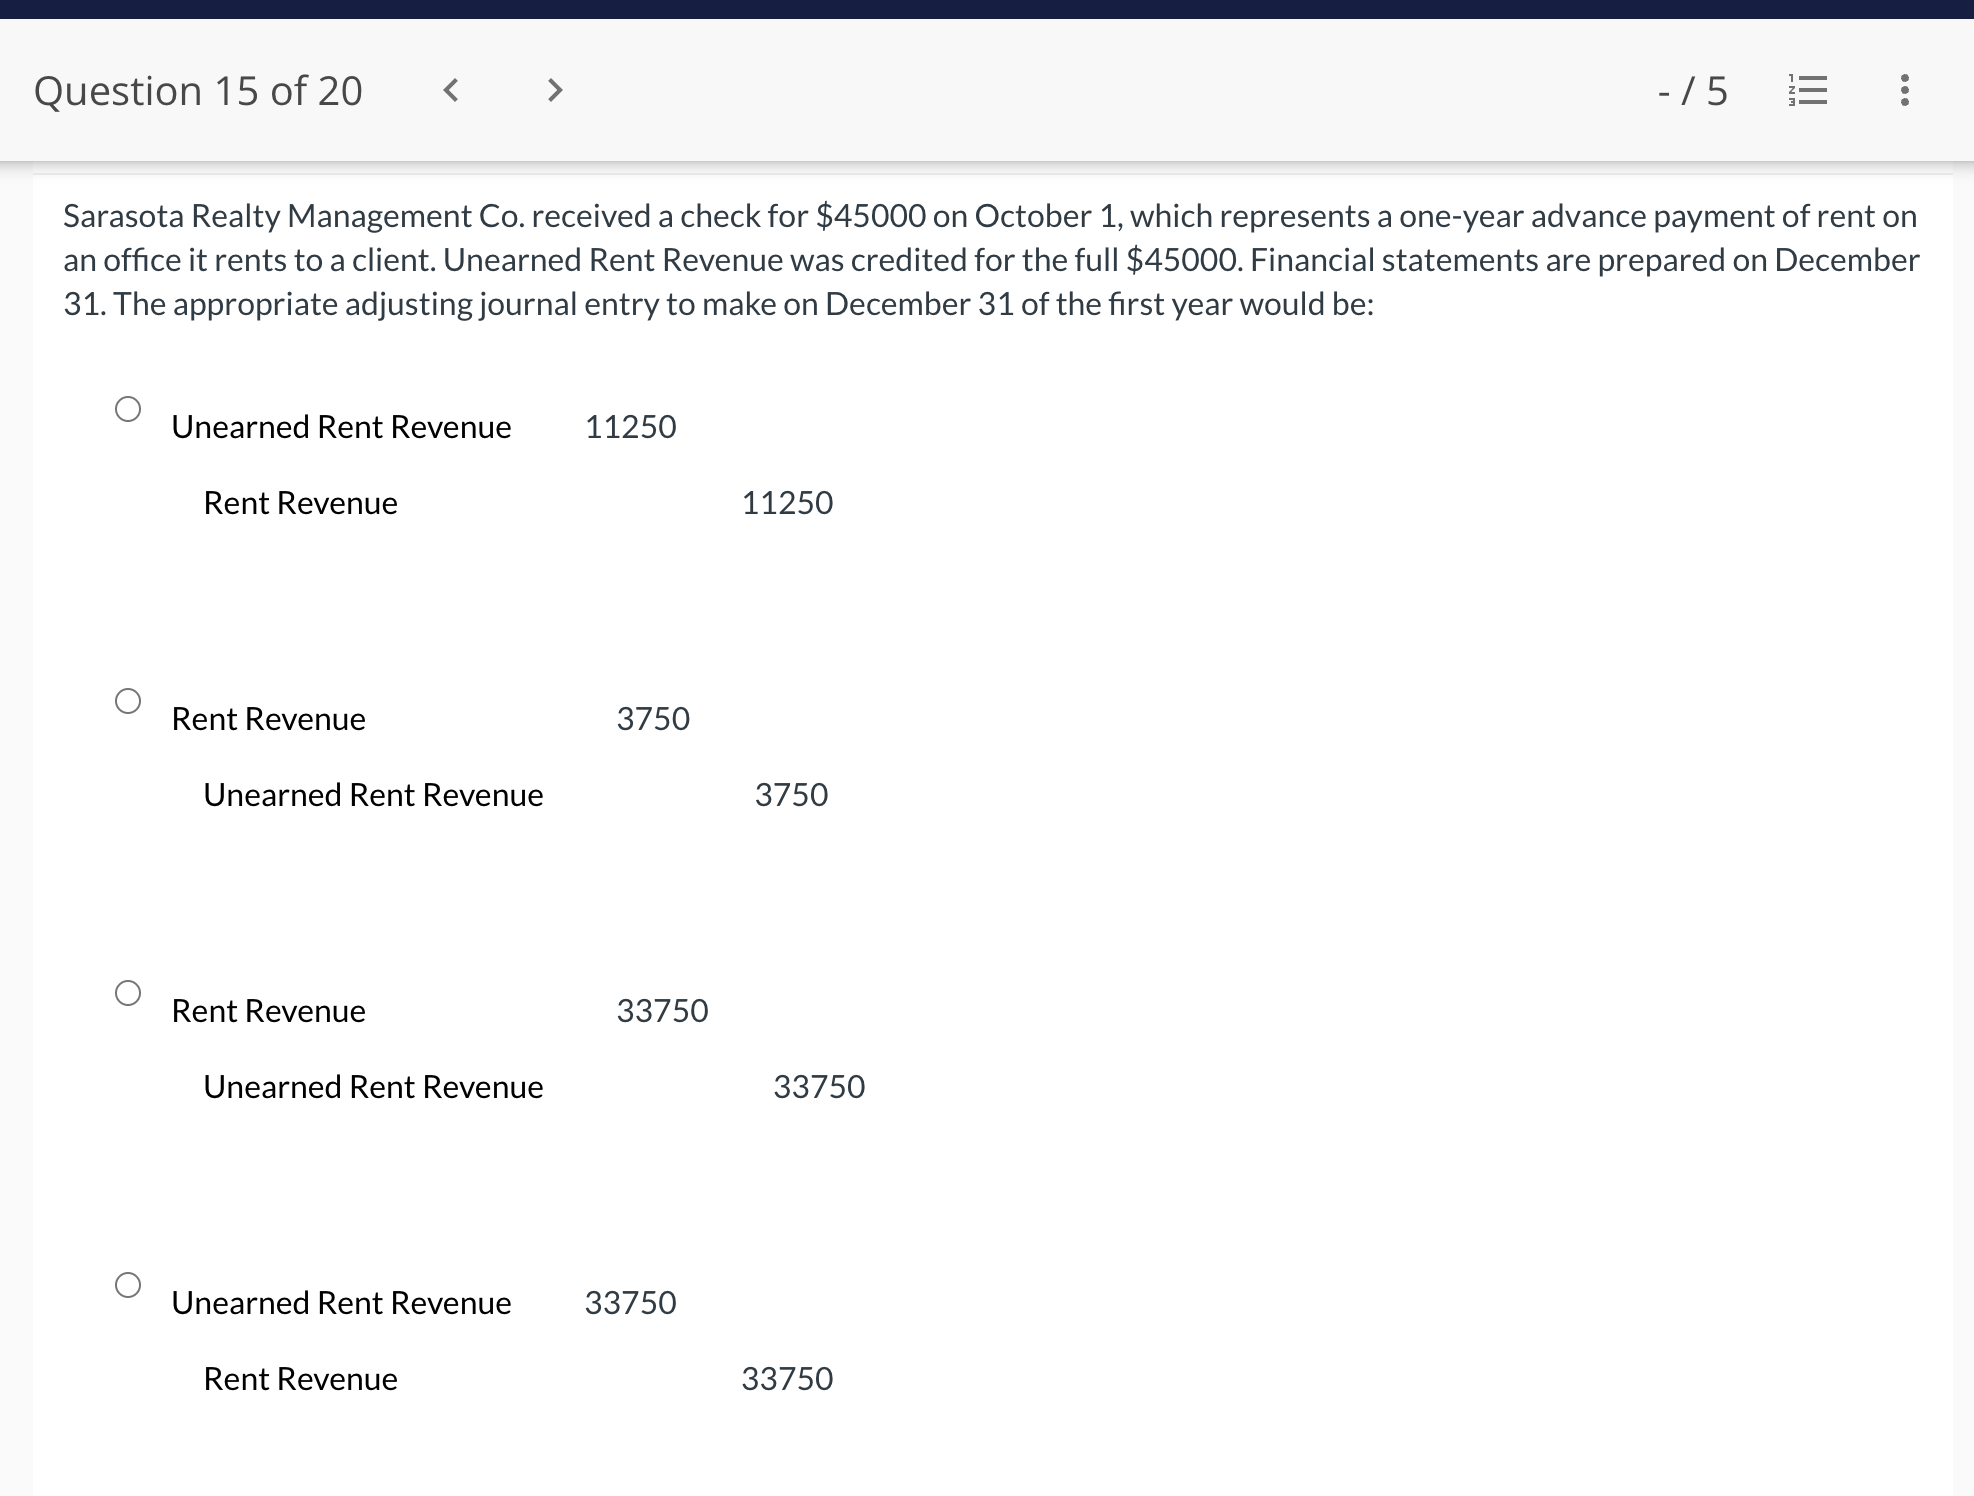Click the third option's 33750 debit amount
This screenshot has height=1496, width=1974.
(x=662, y=1011)
